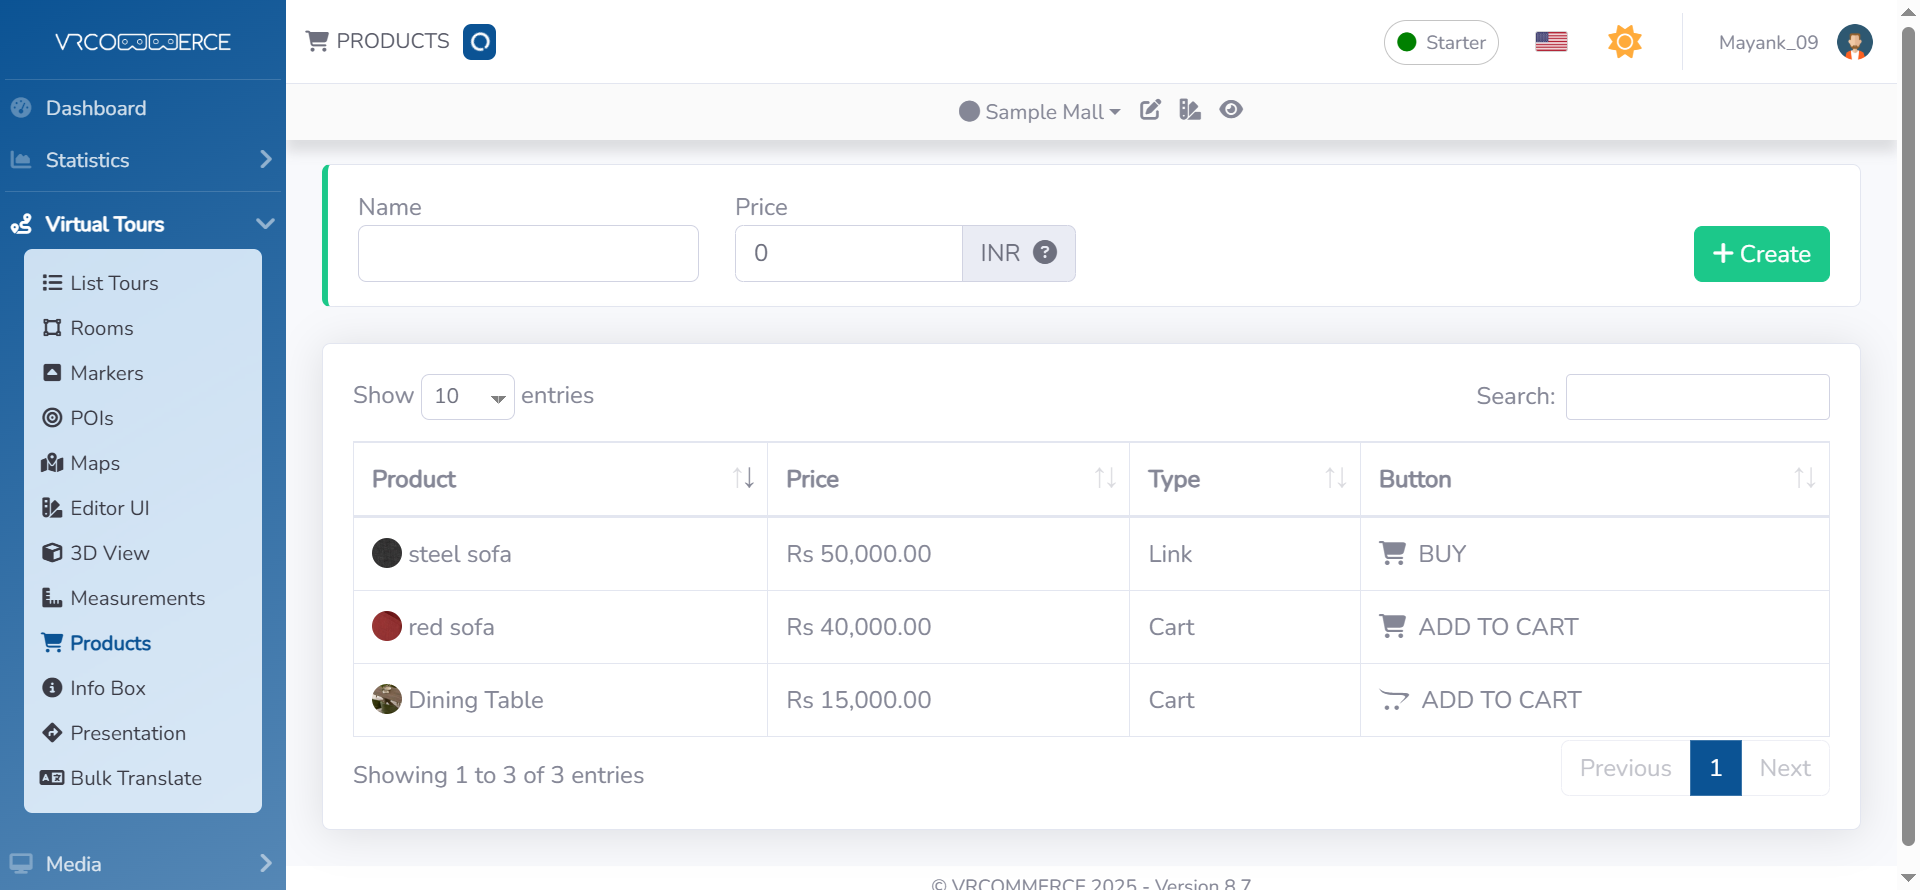Go to 3D View menu item
The image size is (1920, 890).
[109, 553]
